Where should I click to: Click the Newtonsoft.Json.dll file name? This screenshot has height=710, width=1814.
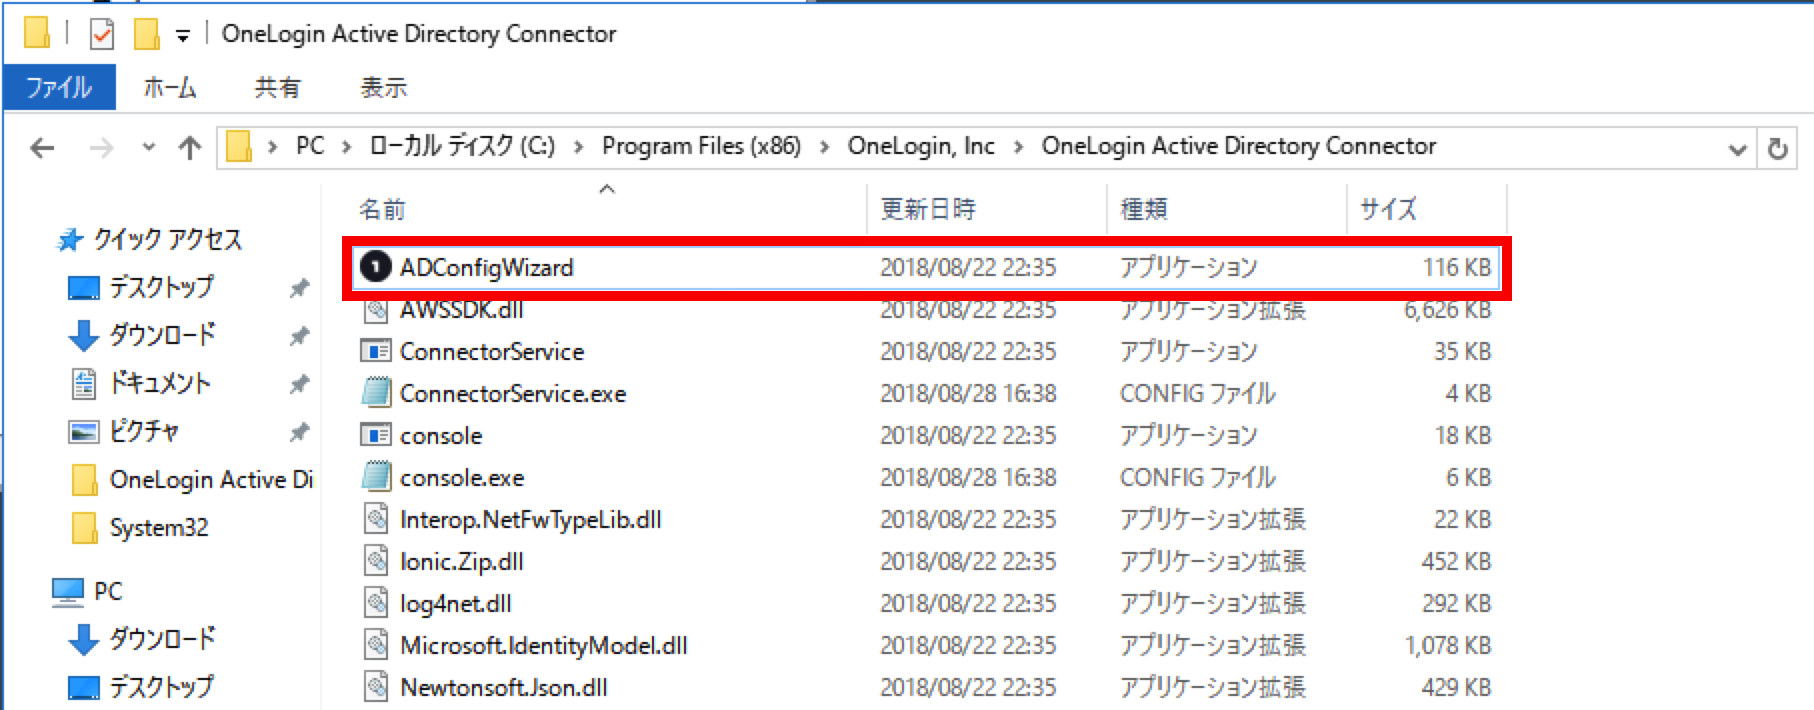[503, 688]
